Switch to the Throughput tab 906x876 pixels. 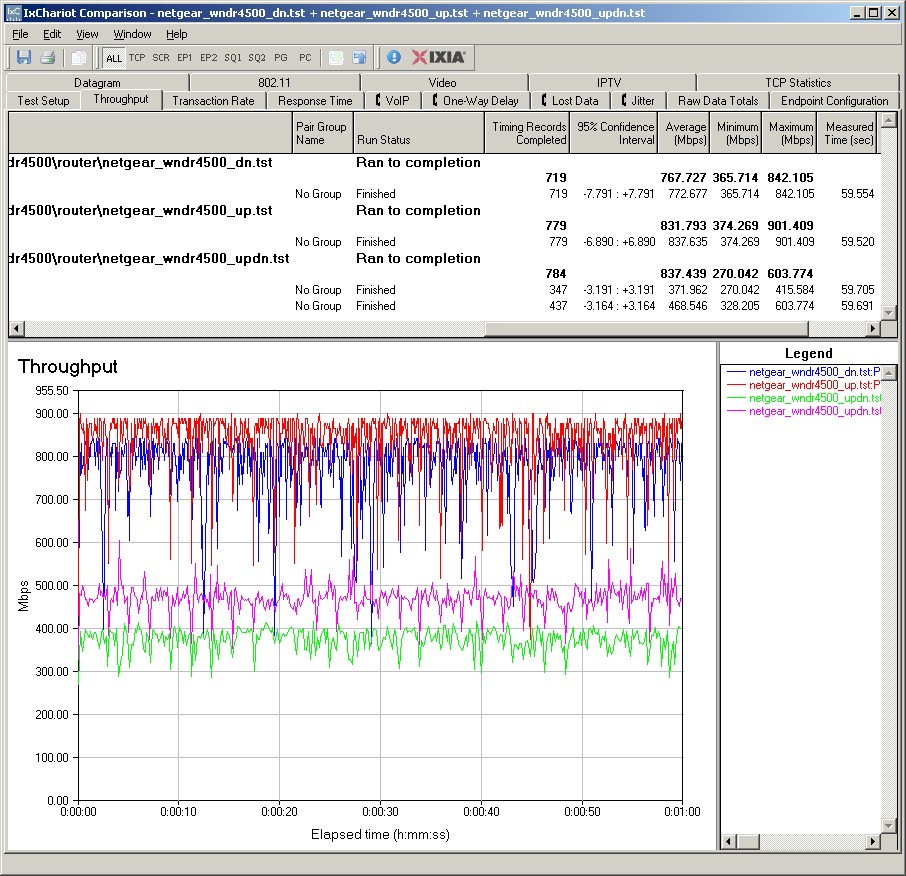pos(121,99)
